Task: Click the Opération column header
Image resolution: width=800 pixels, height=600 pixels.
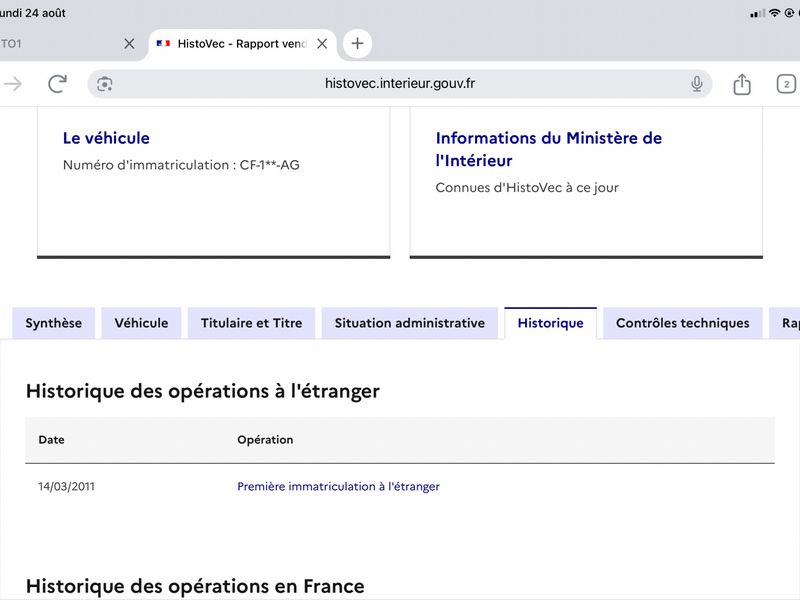Action: point(265,440)
